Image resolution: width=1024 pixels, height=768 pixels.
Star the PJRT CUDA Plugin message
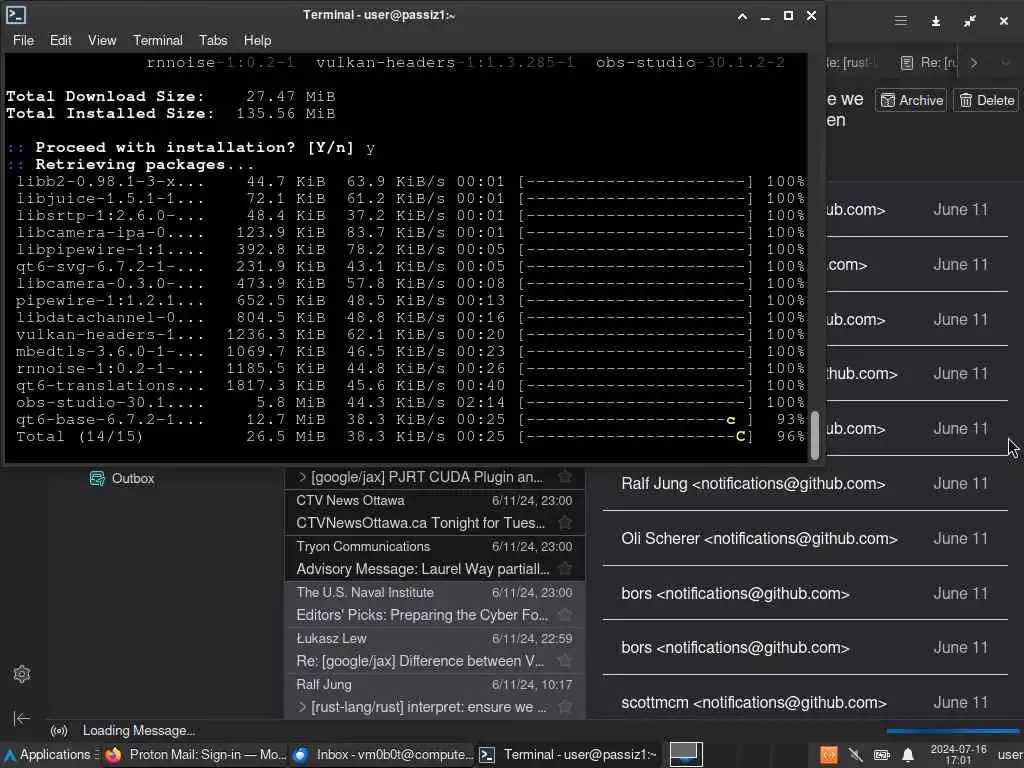565,477
